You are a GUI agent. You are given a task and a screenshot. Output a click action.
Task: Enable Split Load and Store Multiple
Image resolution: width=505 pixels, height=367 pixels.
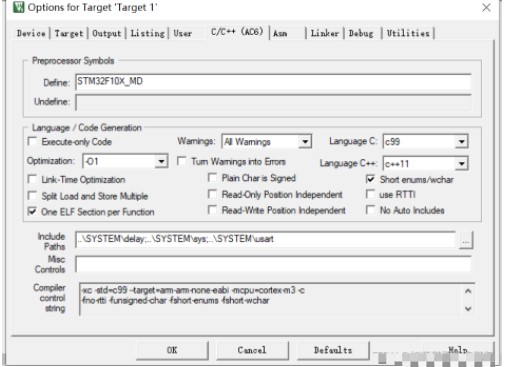tap(32, 195)
